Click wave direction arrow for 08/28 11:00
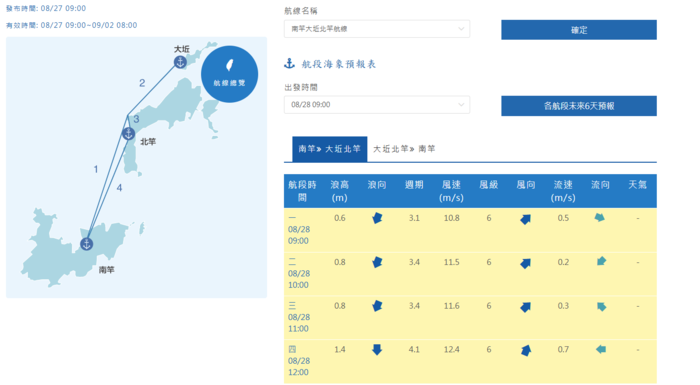The image size is (700, 385). click(377, 305)
